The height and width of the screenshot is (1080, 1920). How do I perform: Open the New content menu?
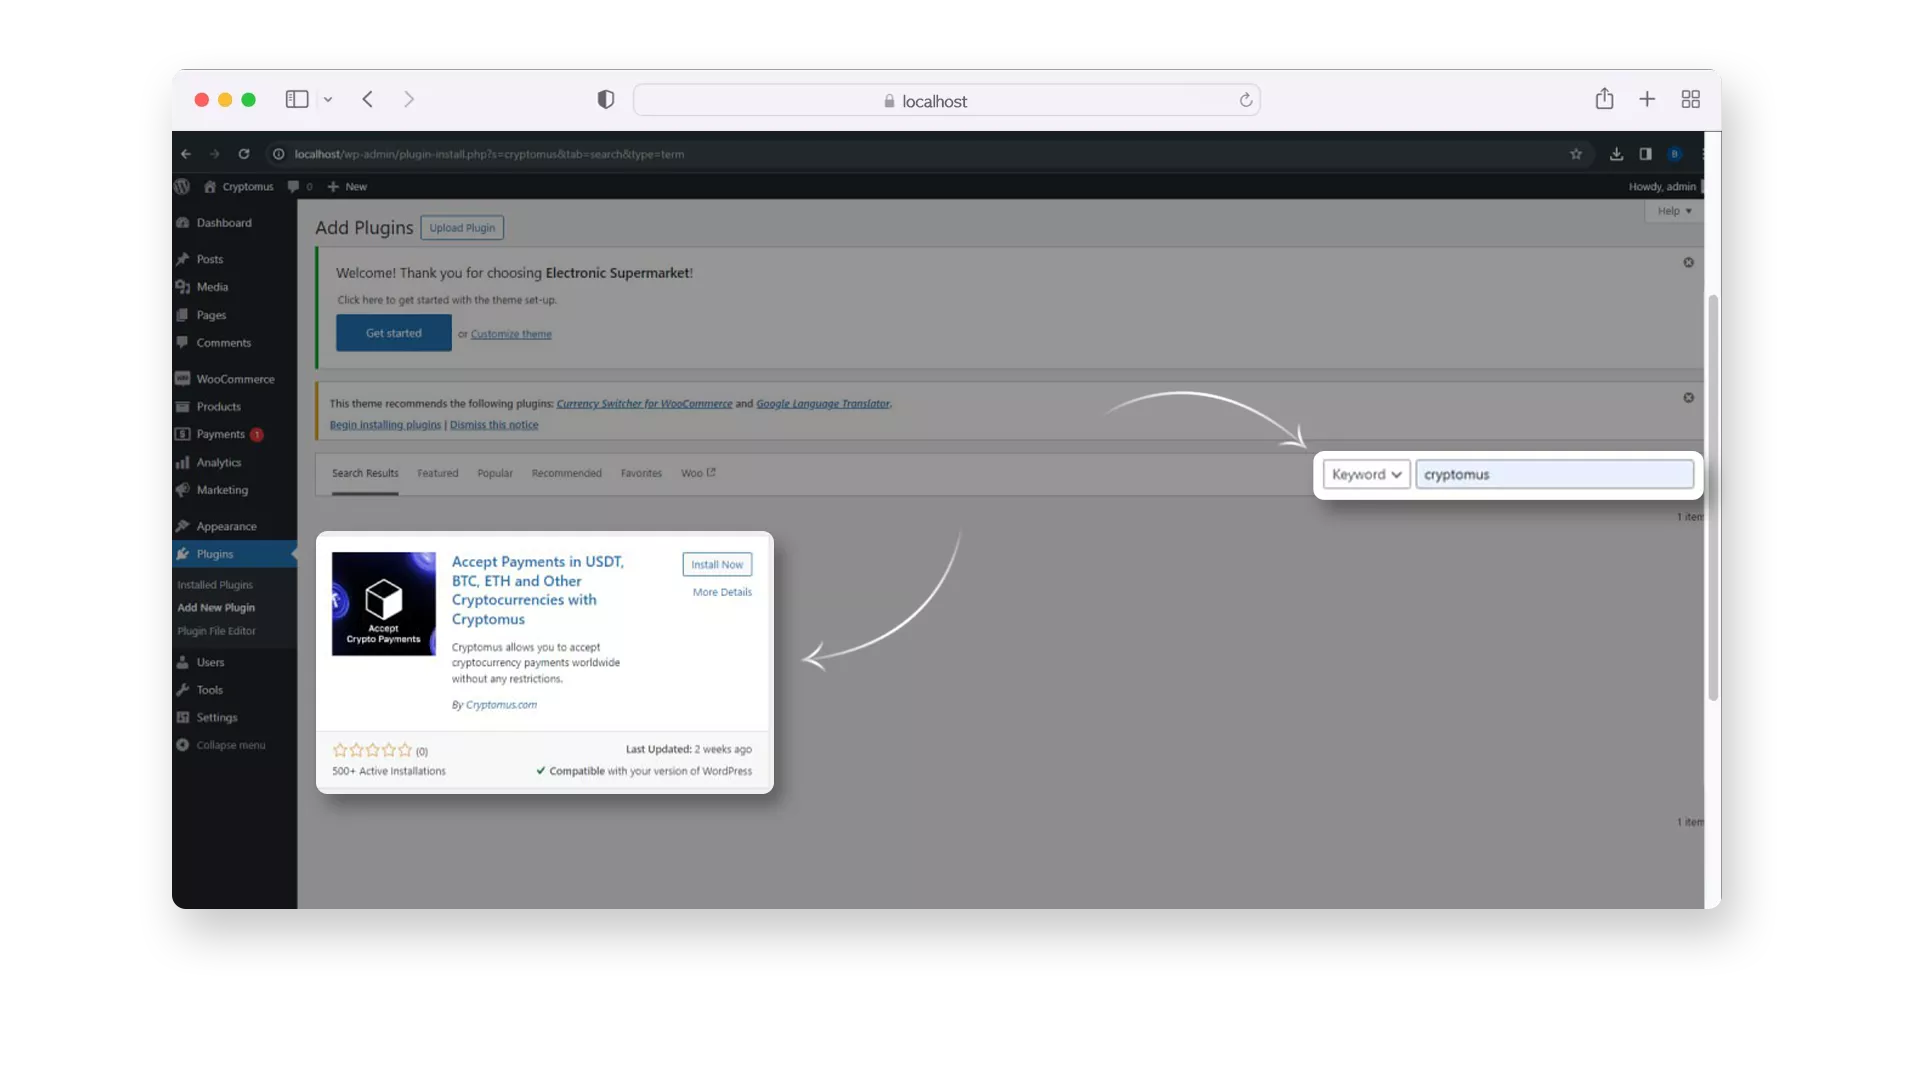click(x=347, y=187)
